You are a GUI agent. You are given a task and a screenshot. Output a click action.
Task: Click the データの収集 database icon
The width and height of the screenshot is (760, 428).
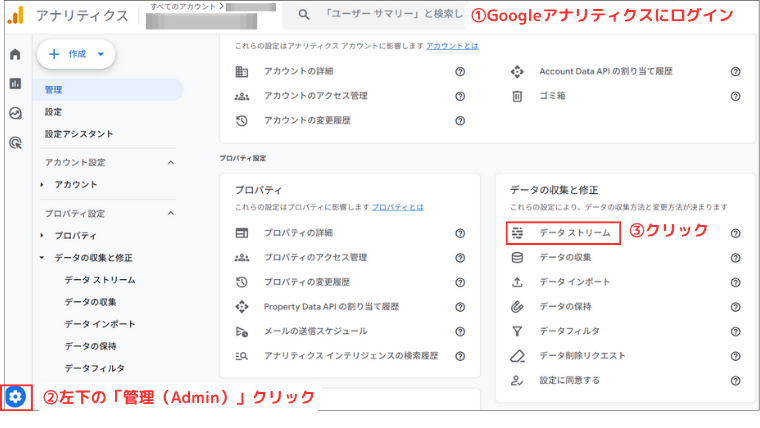517,257
